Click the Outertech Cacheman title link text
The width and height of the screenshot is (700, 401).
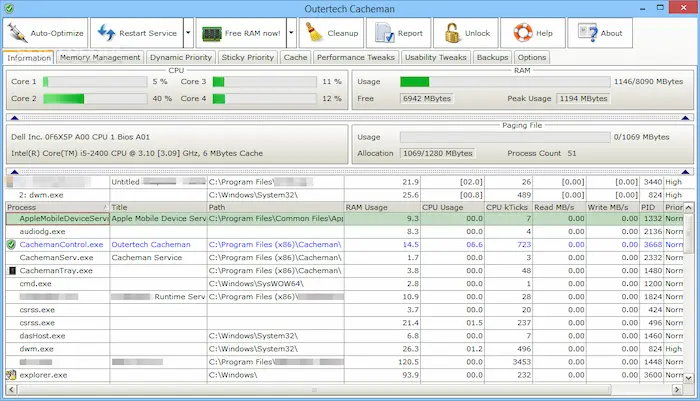click(x=151, y=244)
